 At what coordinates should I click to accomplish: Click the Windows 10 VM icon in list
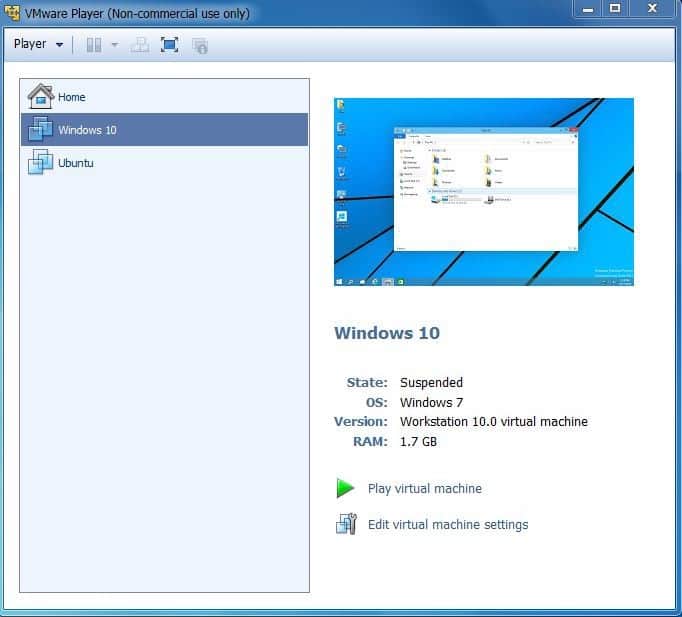40,129
